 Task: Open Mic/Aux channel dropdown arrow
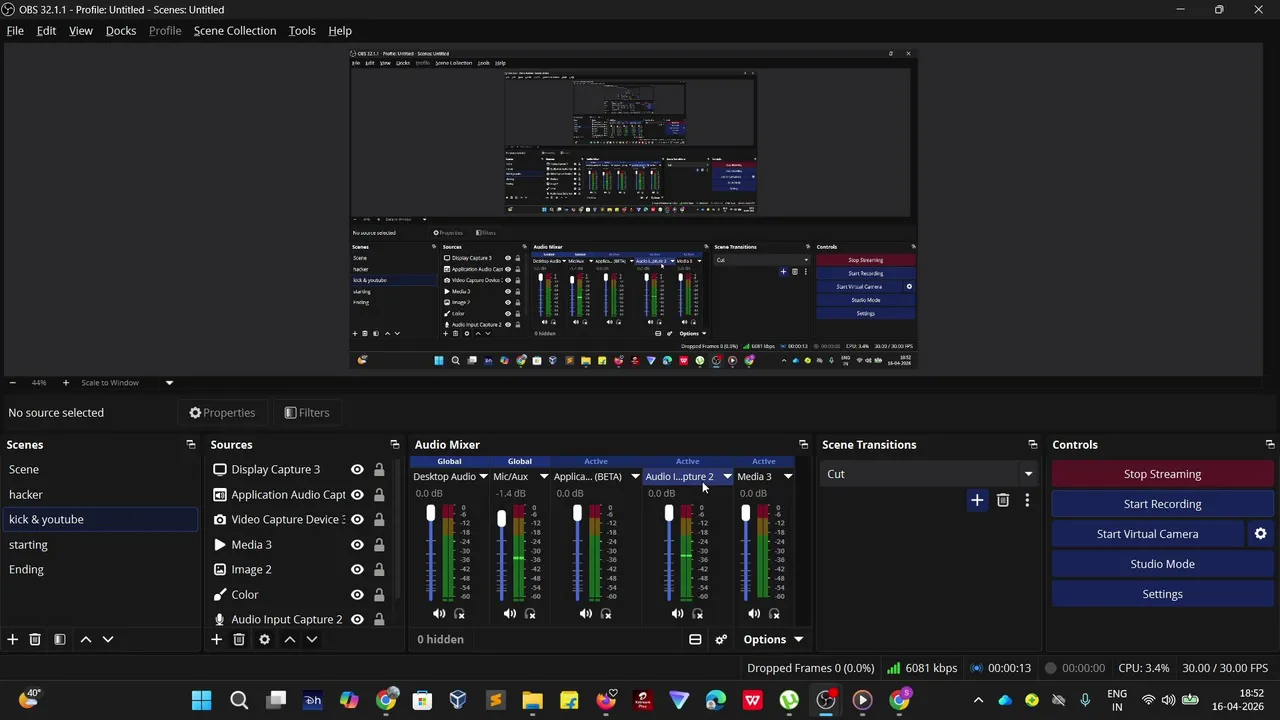[x=544, y=477]
